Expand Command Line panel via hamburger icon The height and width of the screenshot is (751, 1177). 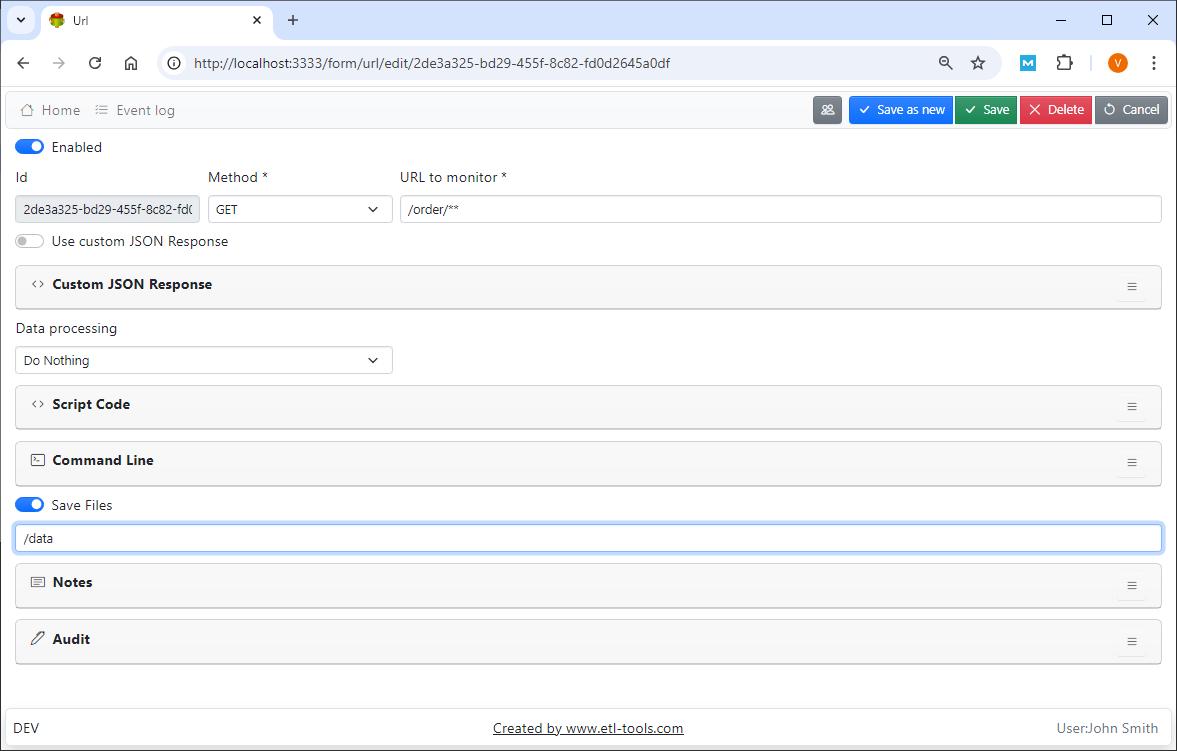pyautogui.click(x=1132, y=463)
